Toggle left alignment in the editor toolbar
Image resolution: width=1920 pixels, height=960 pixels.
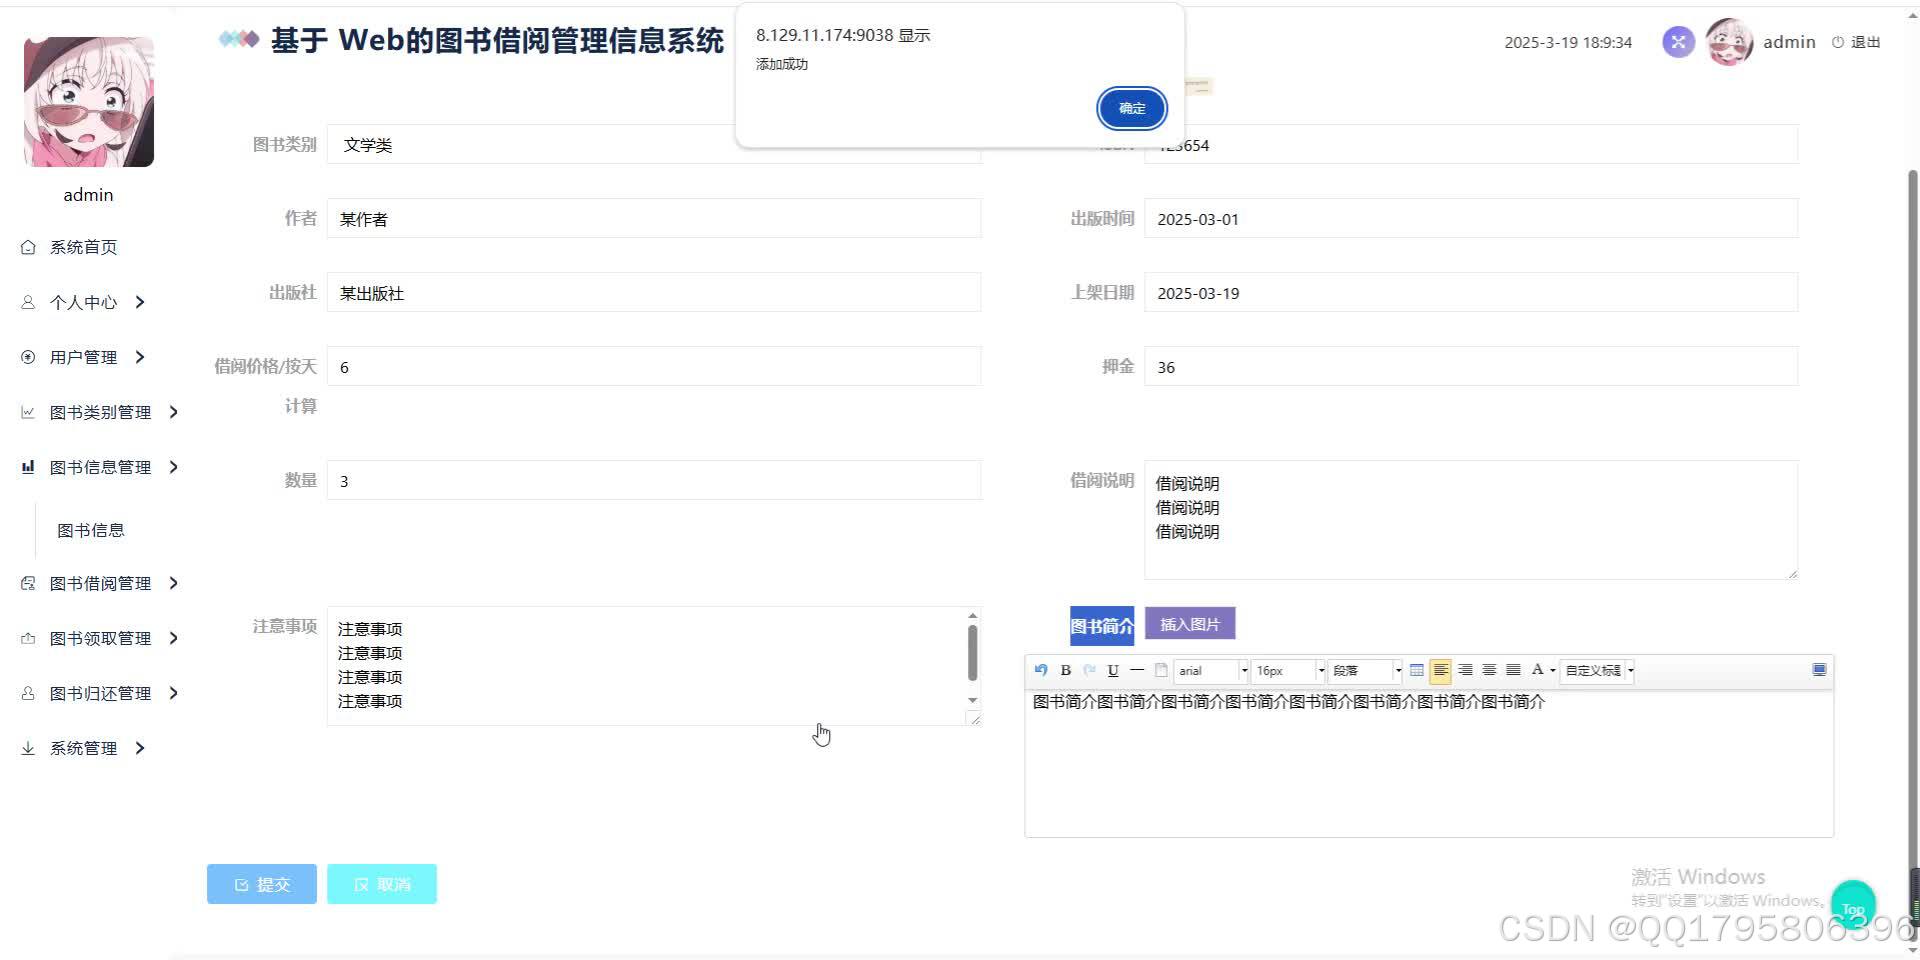(x=1440, y=670)
